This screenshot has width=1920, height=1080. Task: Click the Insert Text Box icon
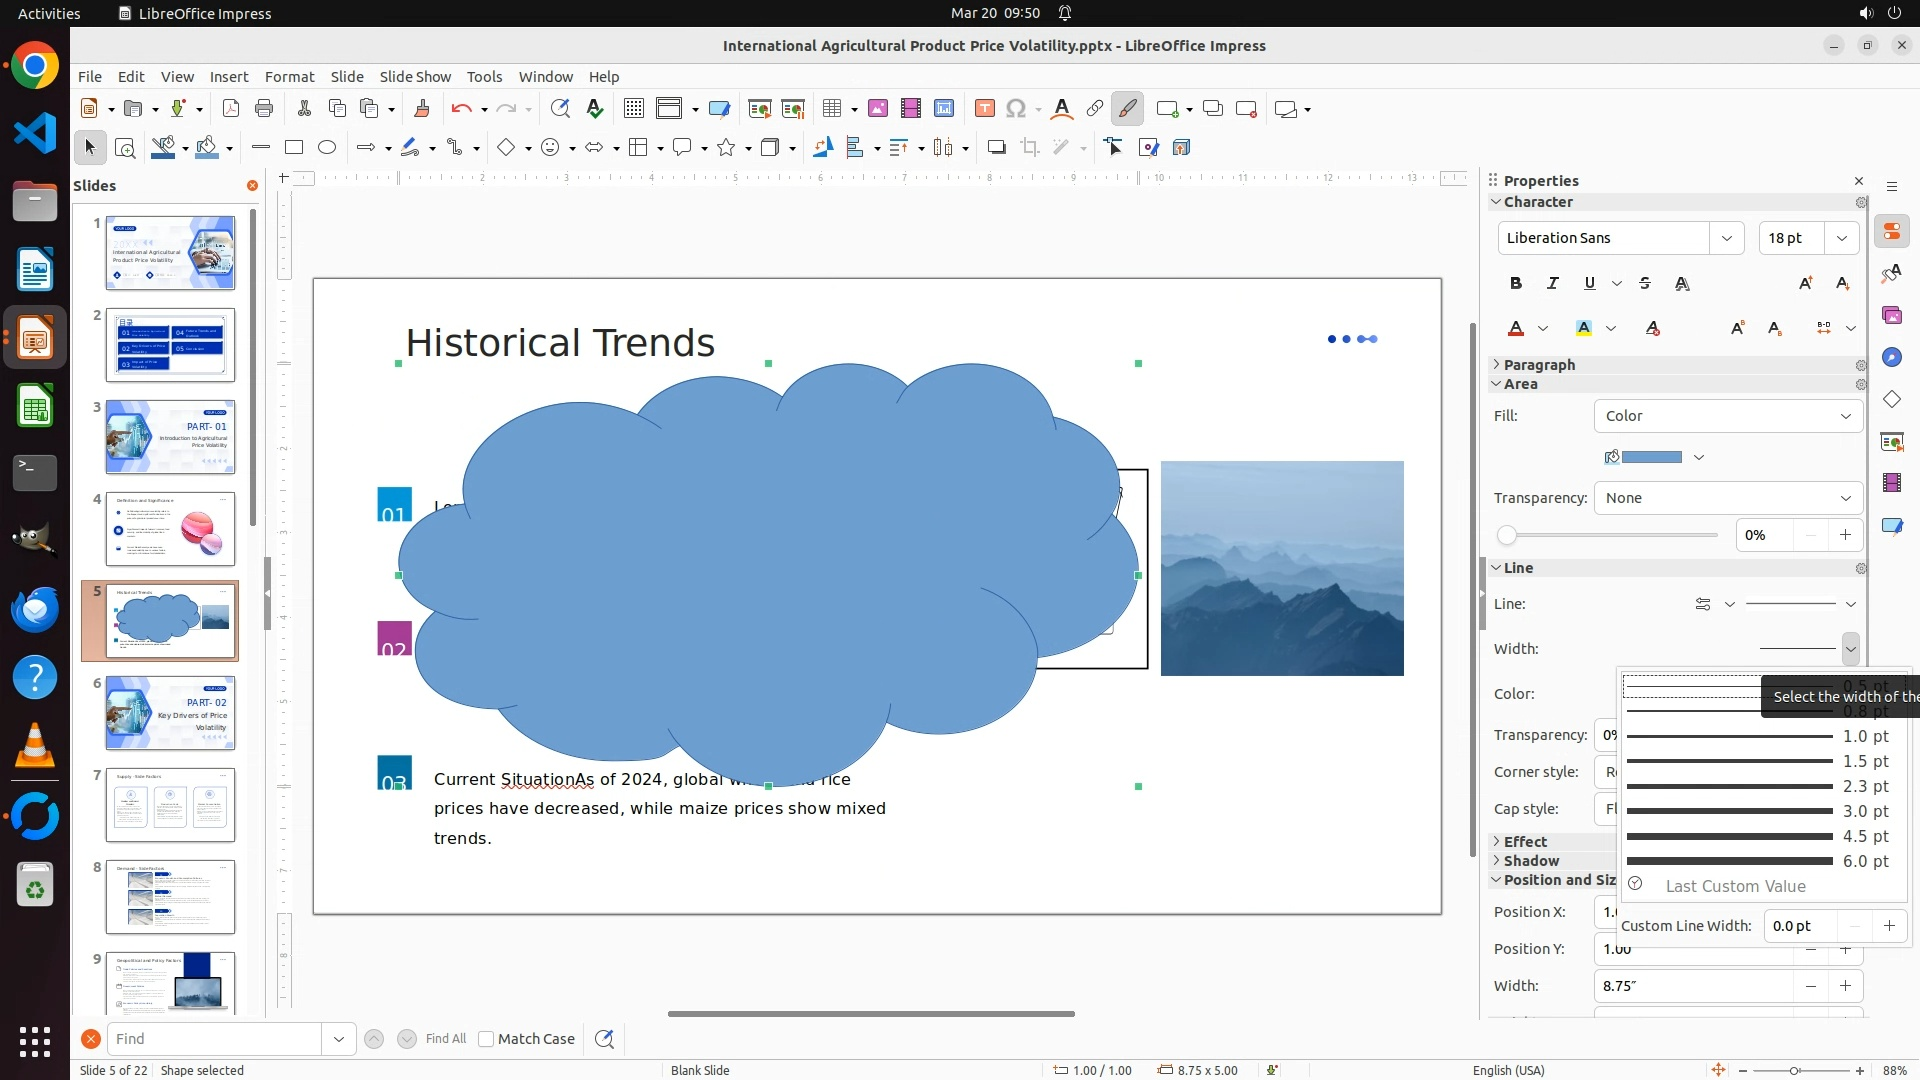pyautogui.click(x=984, y=109)
